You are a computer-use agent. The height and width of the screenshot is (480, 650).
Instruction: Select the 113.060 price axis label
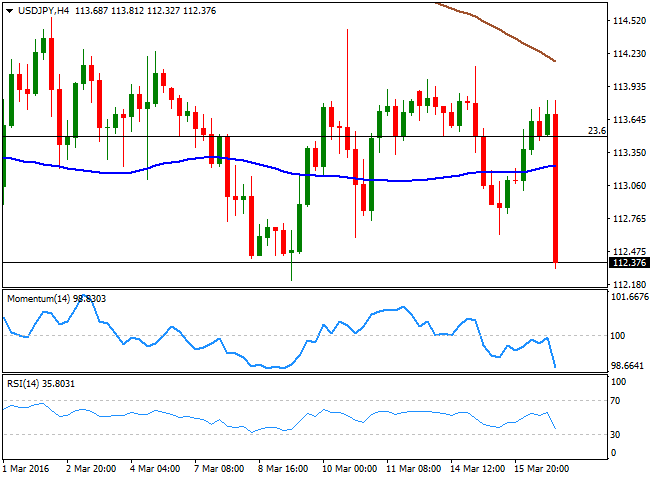click(x=629, y=186)
